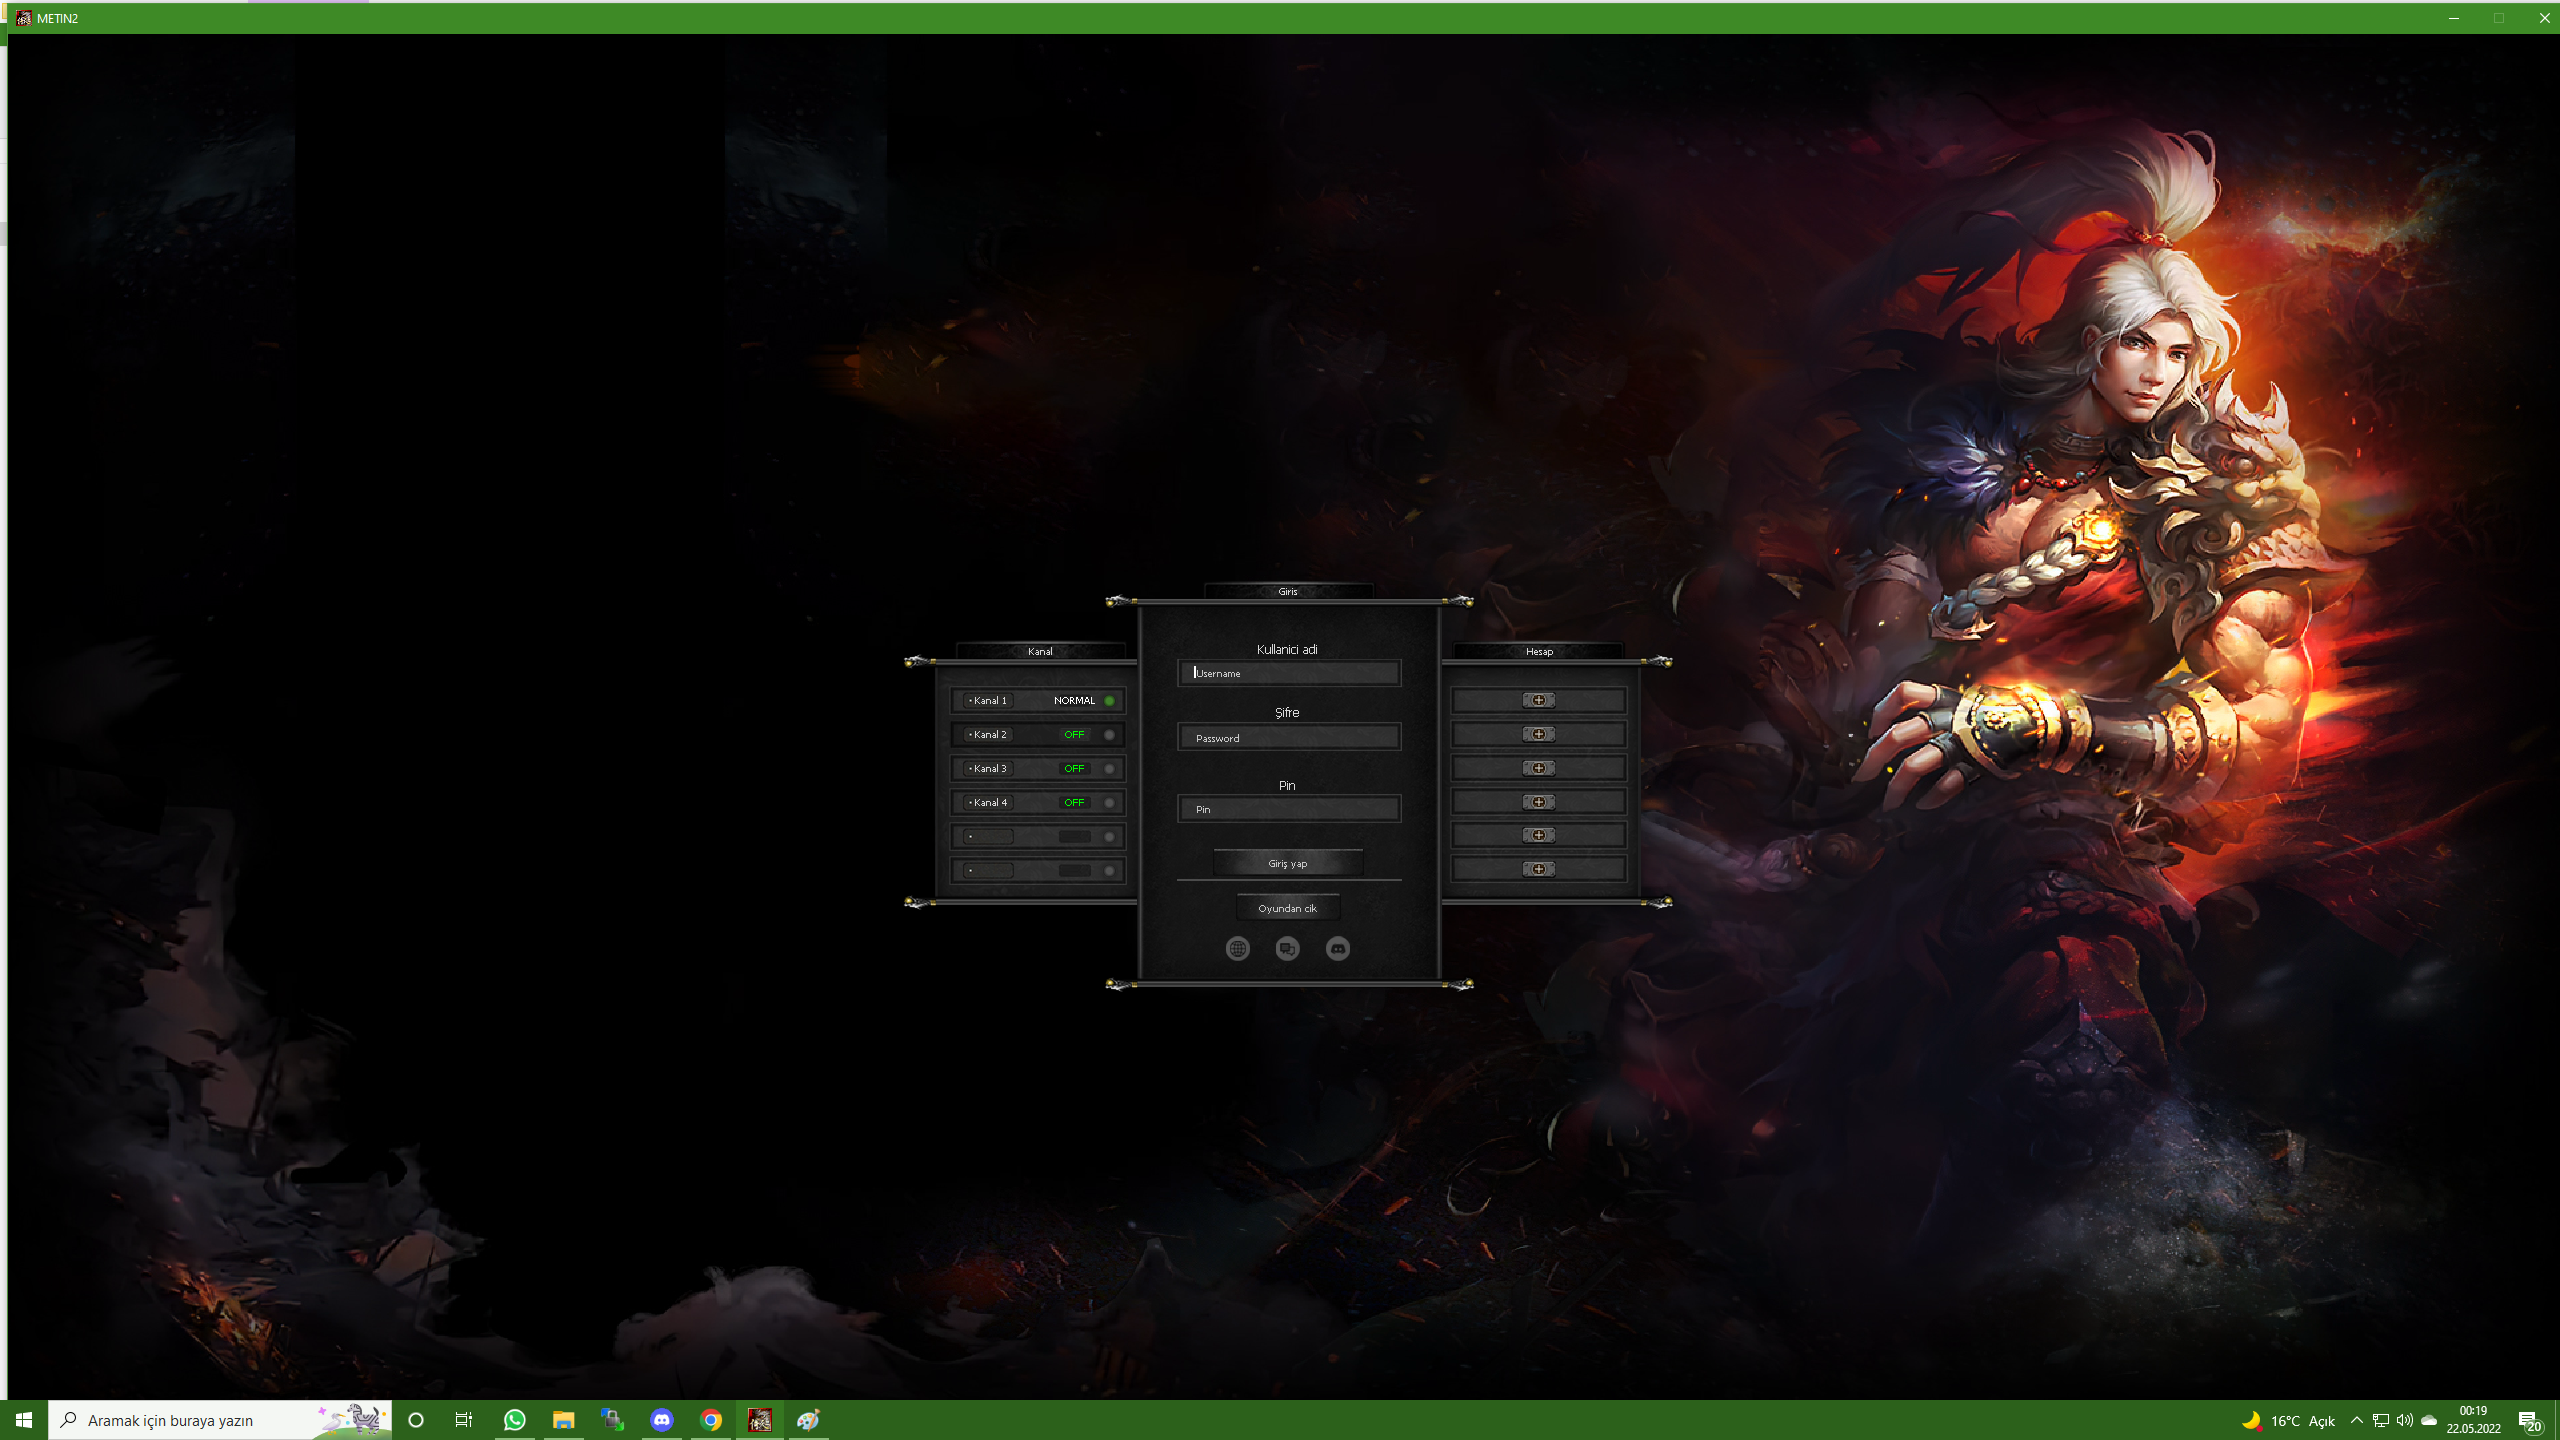Add account in second Hesap slot

(x=1538, y=734)
